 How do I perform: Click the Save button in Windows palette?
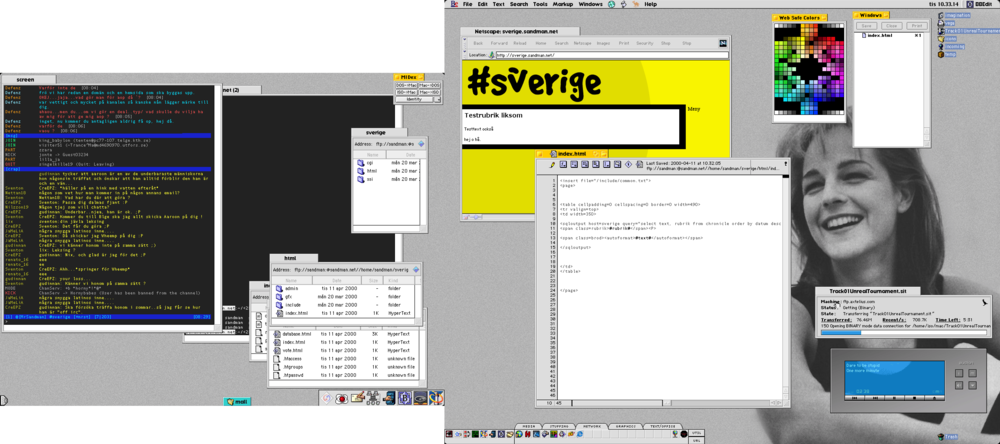tap(869, 25)
